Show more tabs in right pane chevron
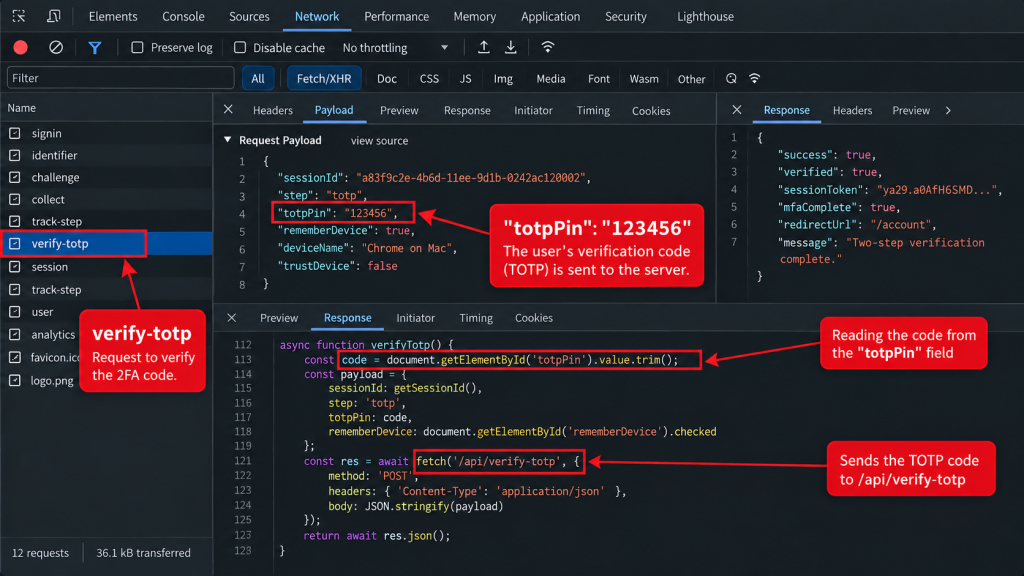 pyautogui.click(x=948, y=110)
